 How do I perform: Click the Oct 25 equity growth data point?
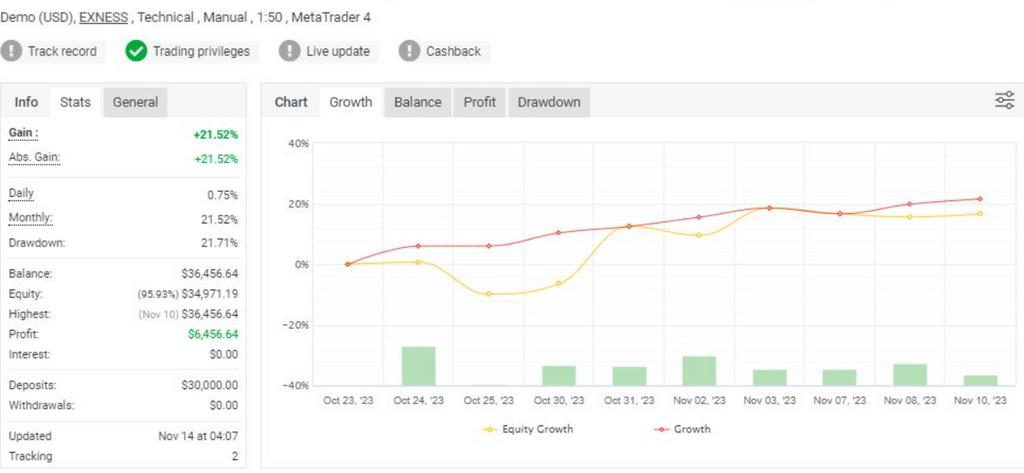489,294
